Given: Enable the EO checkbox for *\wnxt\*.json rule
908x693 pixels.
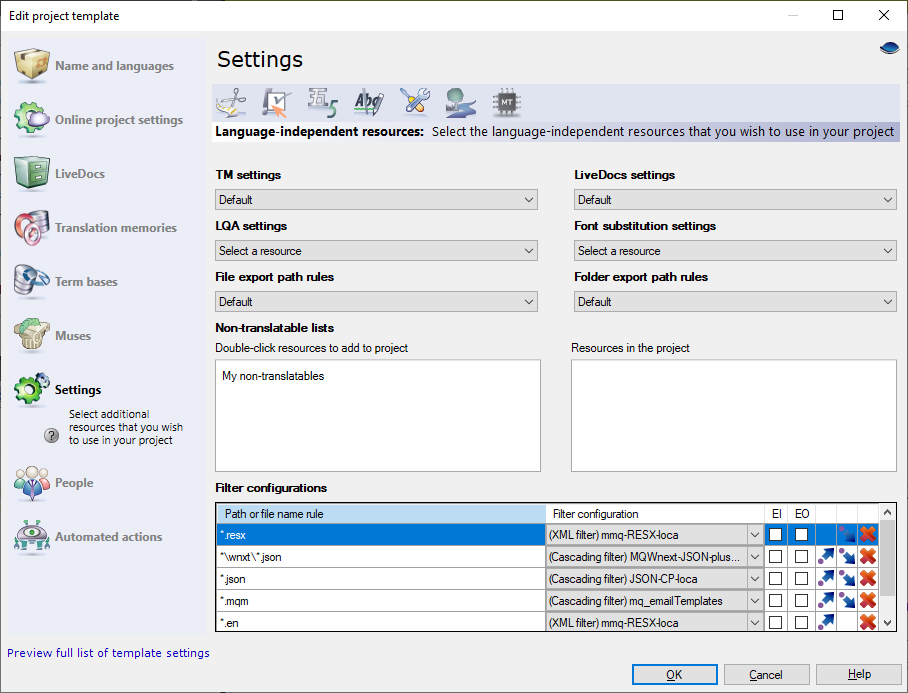Looking at the screenshot, I should pyautogui.click(x=800, y=556).
